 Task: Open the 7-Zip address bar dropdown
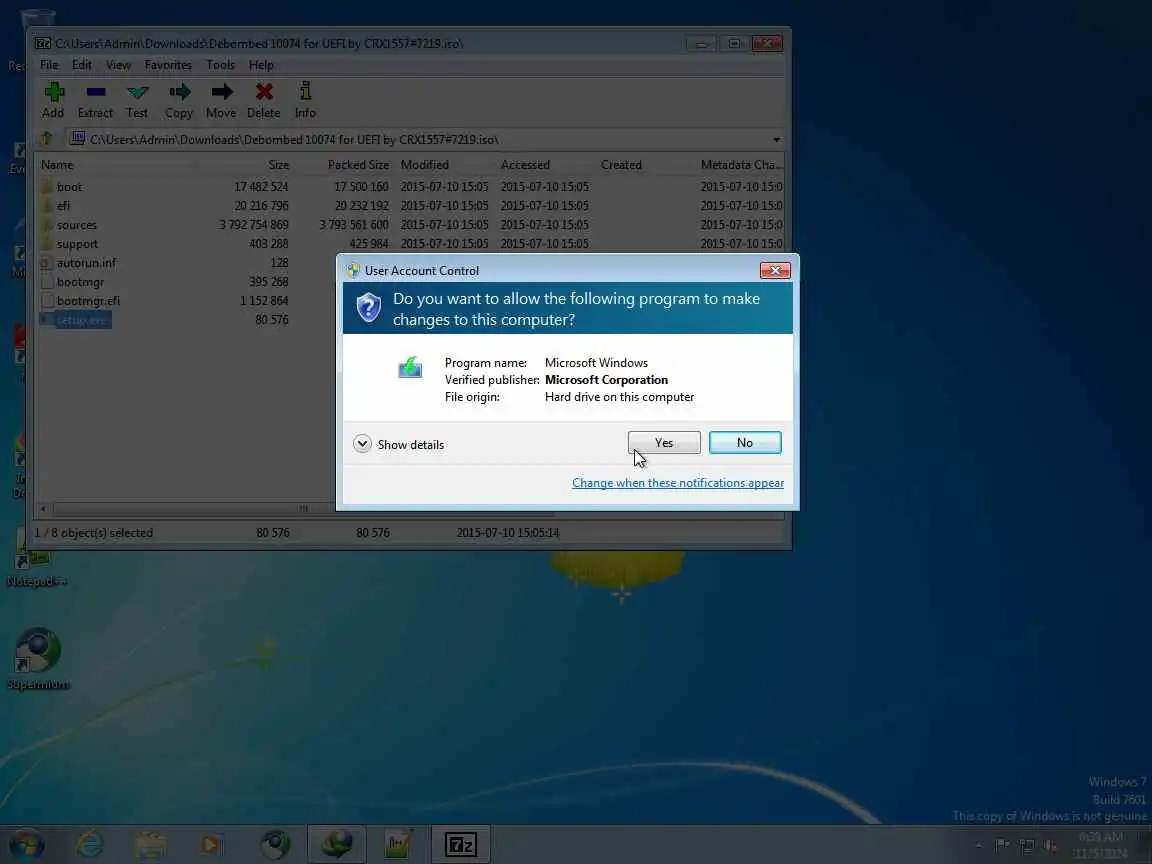pos(777,140)
